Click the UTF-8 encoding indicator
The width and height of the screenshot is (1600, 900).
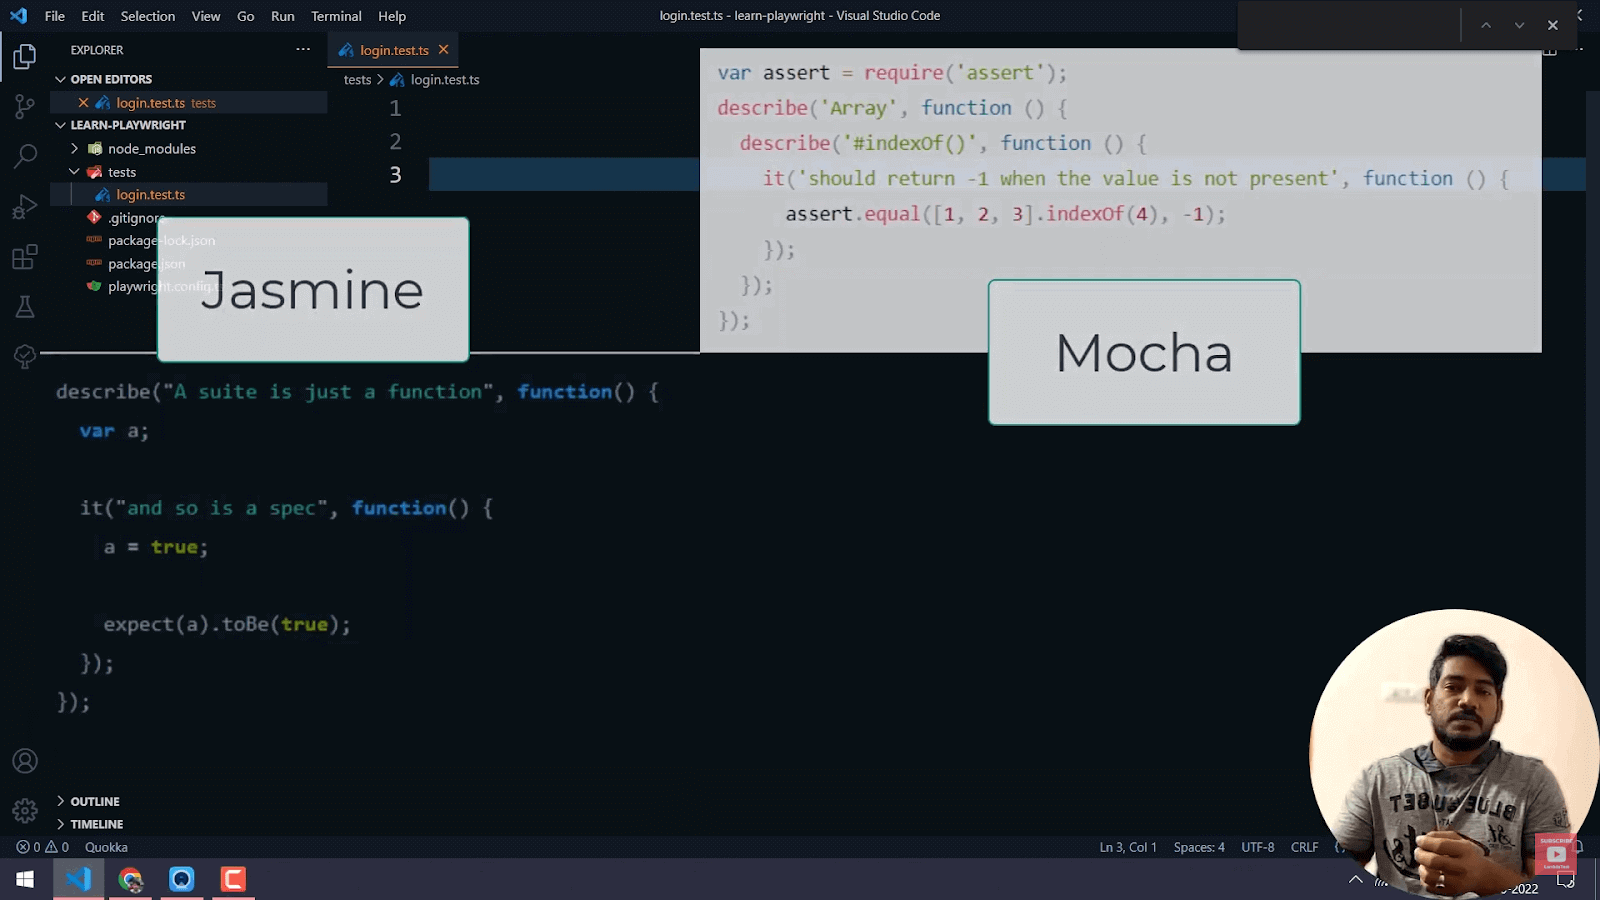coord(1257,847)
